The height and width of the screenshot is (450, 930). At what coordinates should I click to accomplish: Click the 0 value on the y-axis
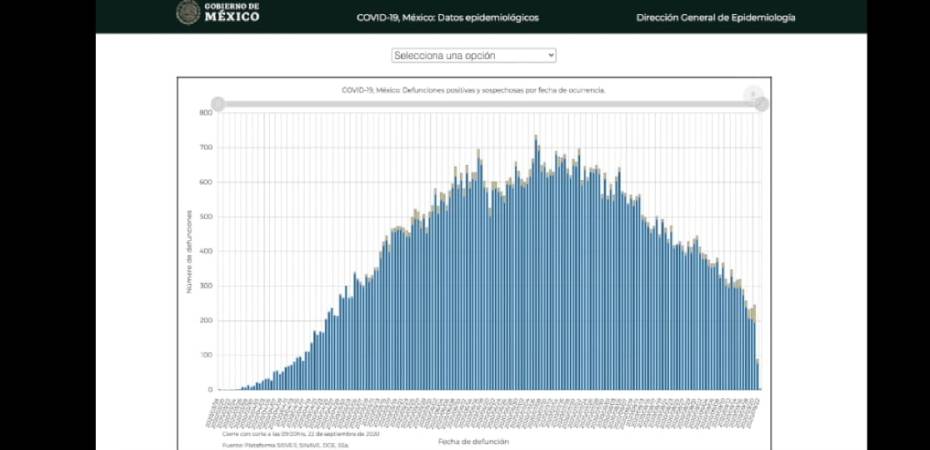[210, 390]
